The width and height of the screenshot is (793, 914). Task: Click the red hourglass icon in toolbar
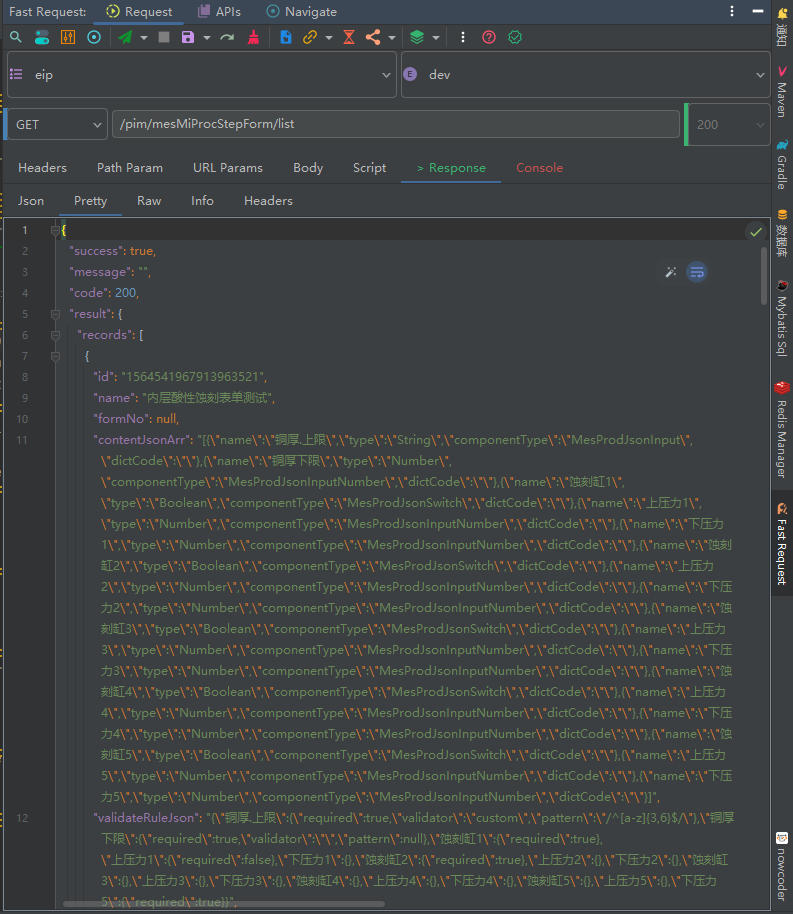348,37
